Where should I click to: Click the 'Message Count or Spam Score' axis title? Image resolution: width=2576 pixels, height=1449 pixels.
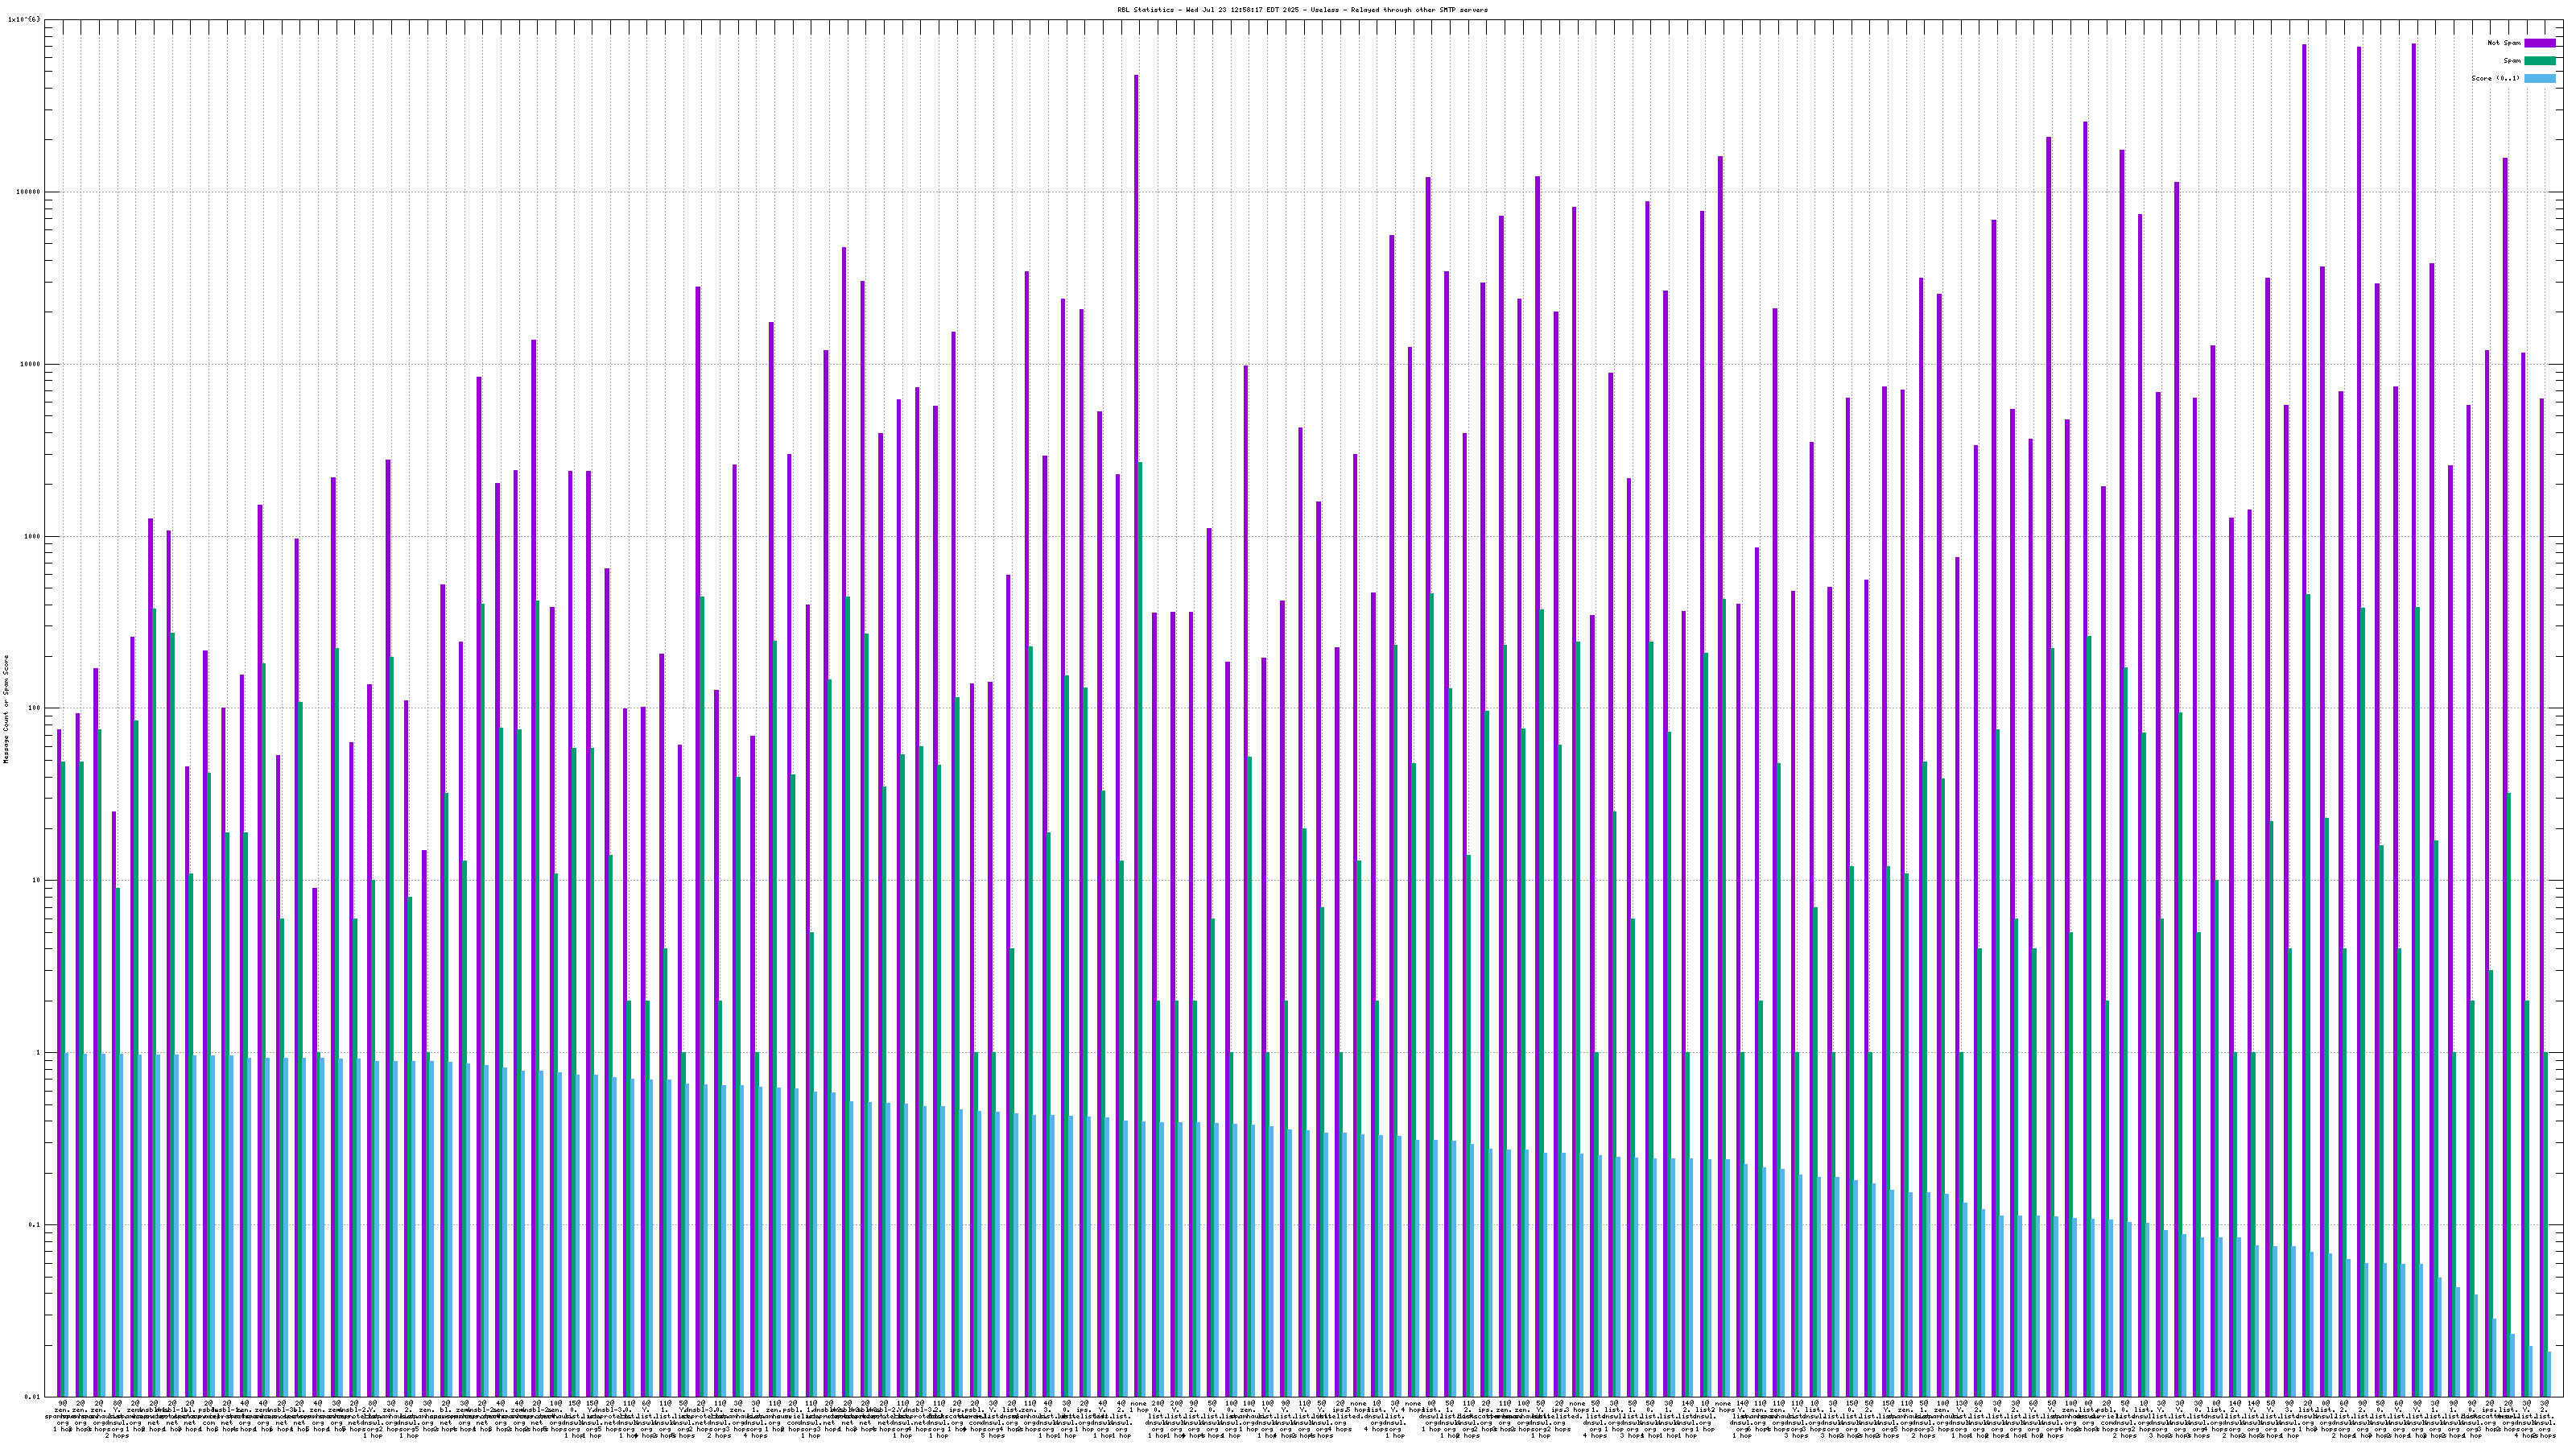click(x=6, y=709)
